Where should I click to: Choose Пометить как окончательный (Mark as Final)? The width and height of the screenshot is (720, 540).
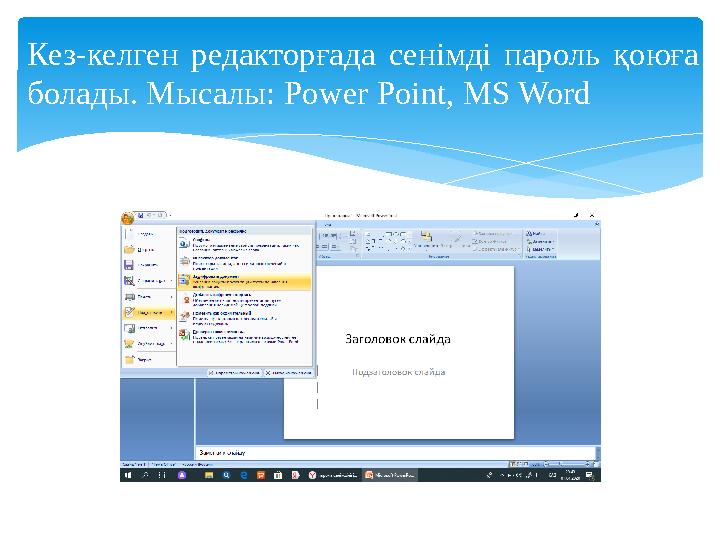pos(245,318)
